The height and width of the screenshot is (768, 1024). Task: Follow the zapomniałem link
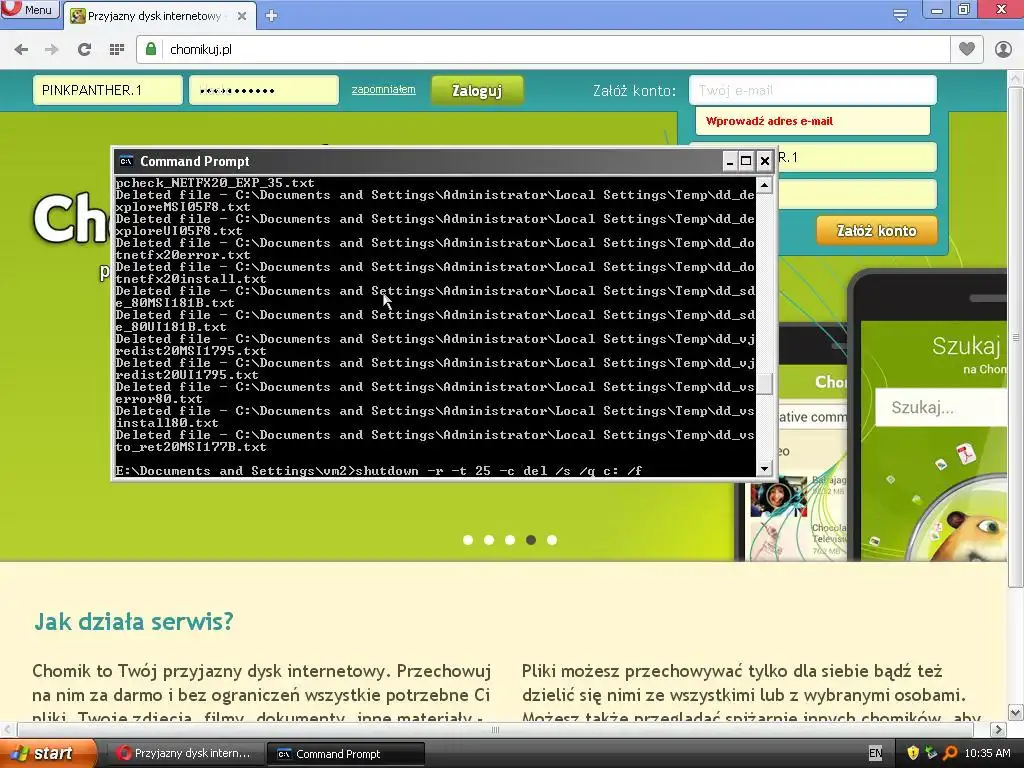click(383, 89)
